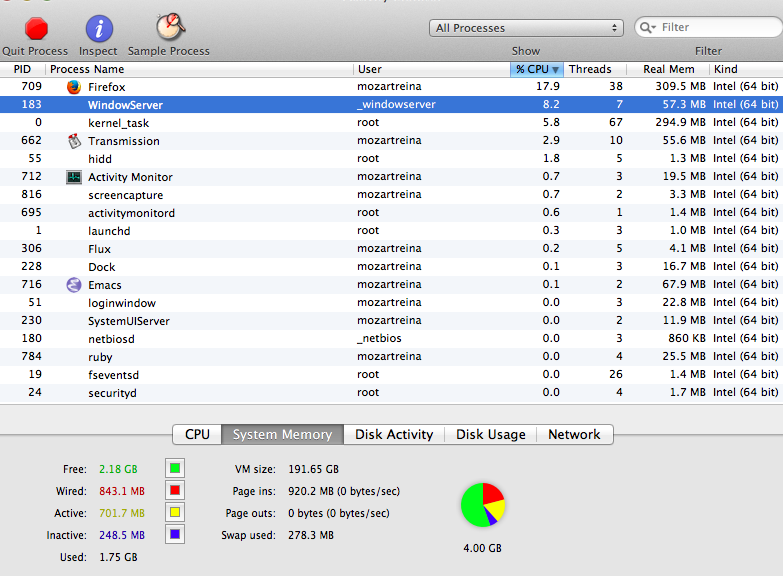This screenshot has height=576, width=783.
Task: Click the Activity Monitor icon in list
Action: point(74,177)
